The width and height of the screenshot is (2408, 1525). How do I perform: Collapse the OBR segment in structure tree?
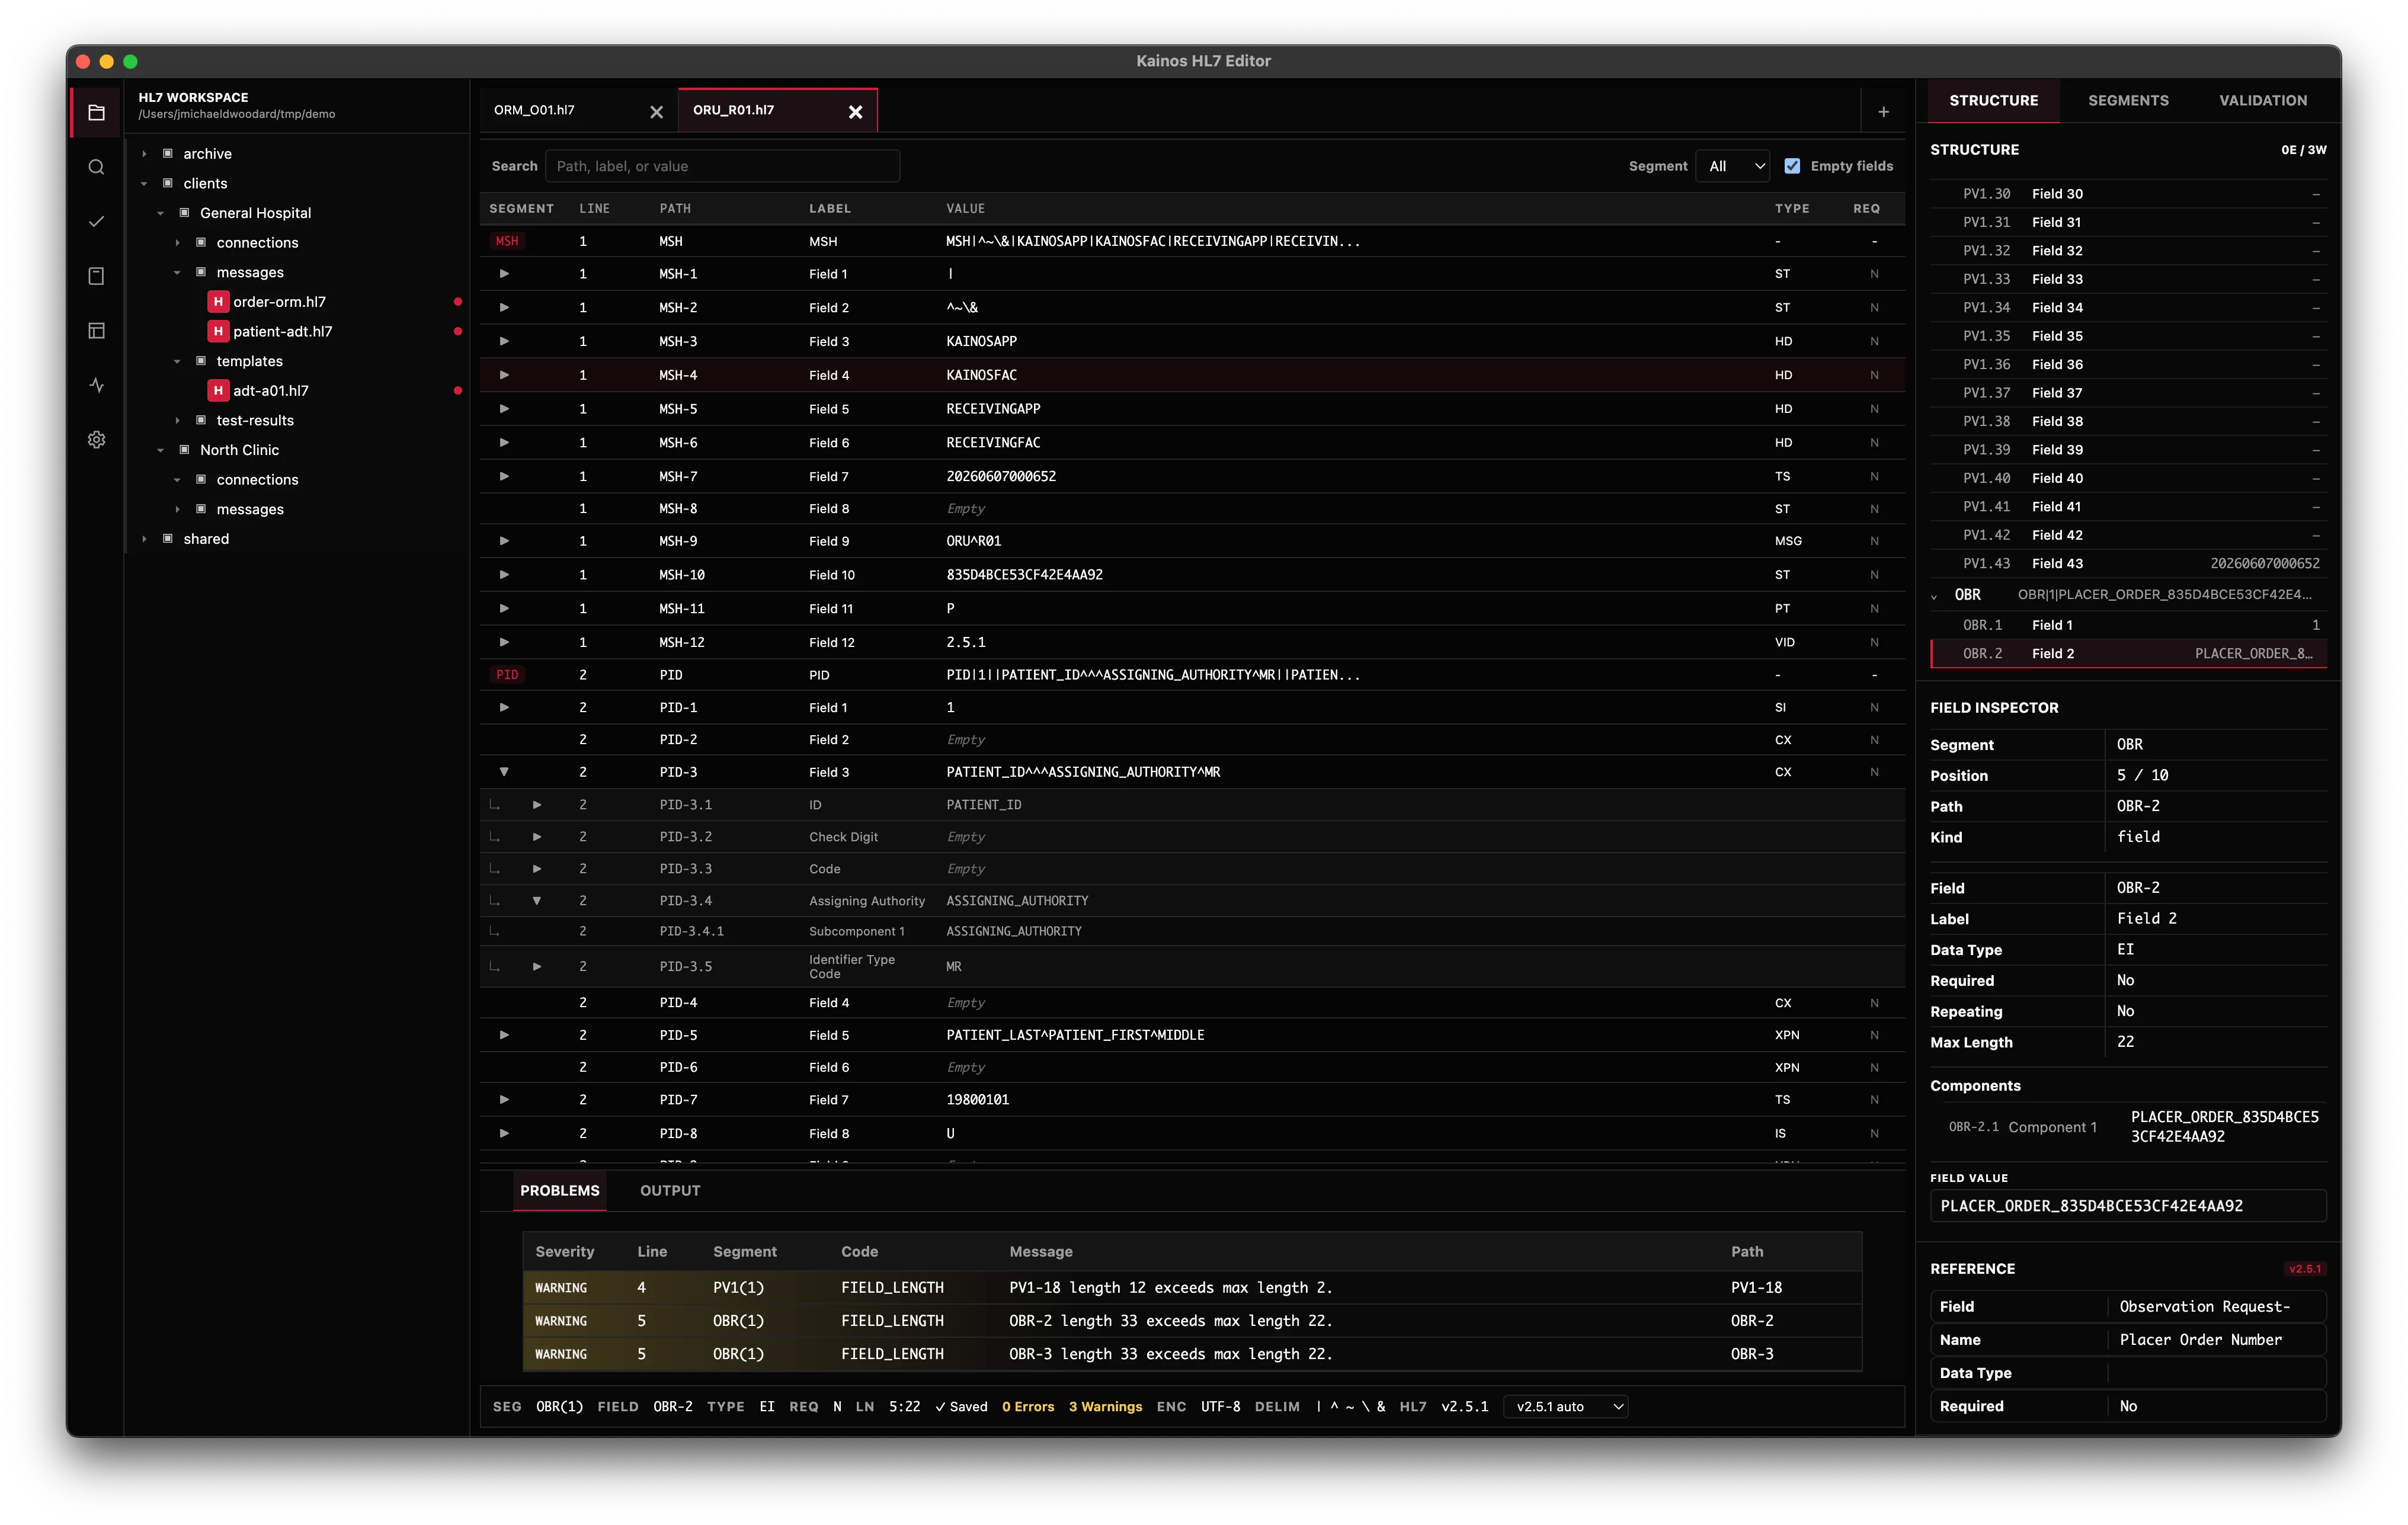click(1934, 596)
